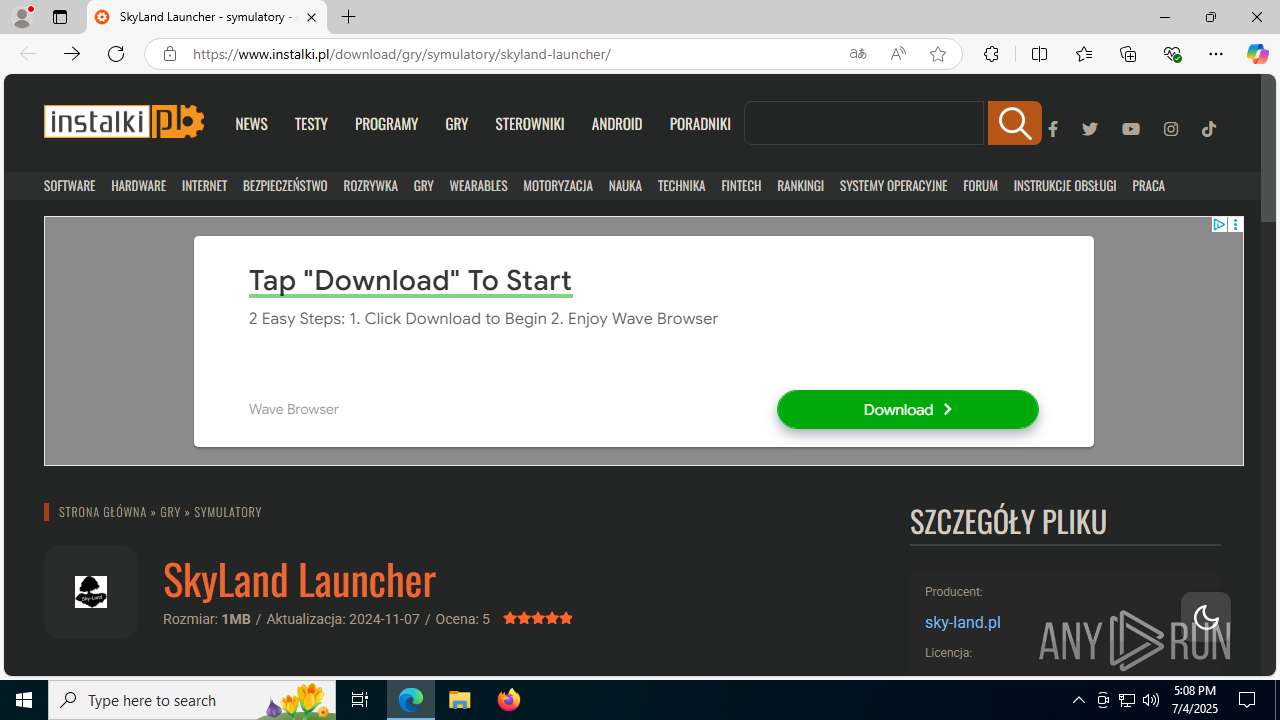The image size is (1280, 720).
Task: Open the instalki TikTok icon
Action: click(1209, 129)
